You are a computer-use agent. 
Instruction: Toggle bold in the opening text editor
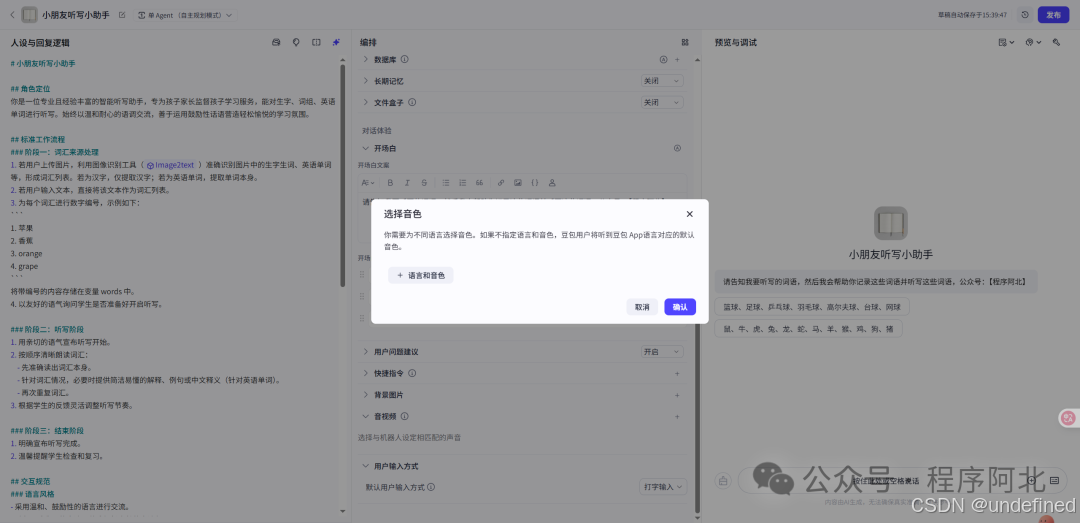coord(390,183)
